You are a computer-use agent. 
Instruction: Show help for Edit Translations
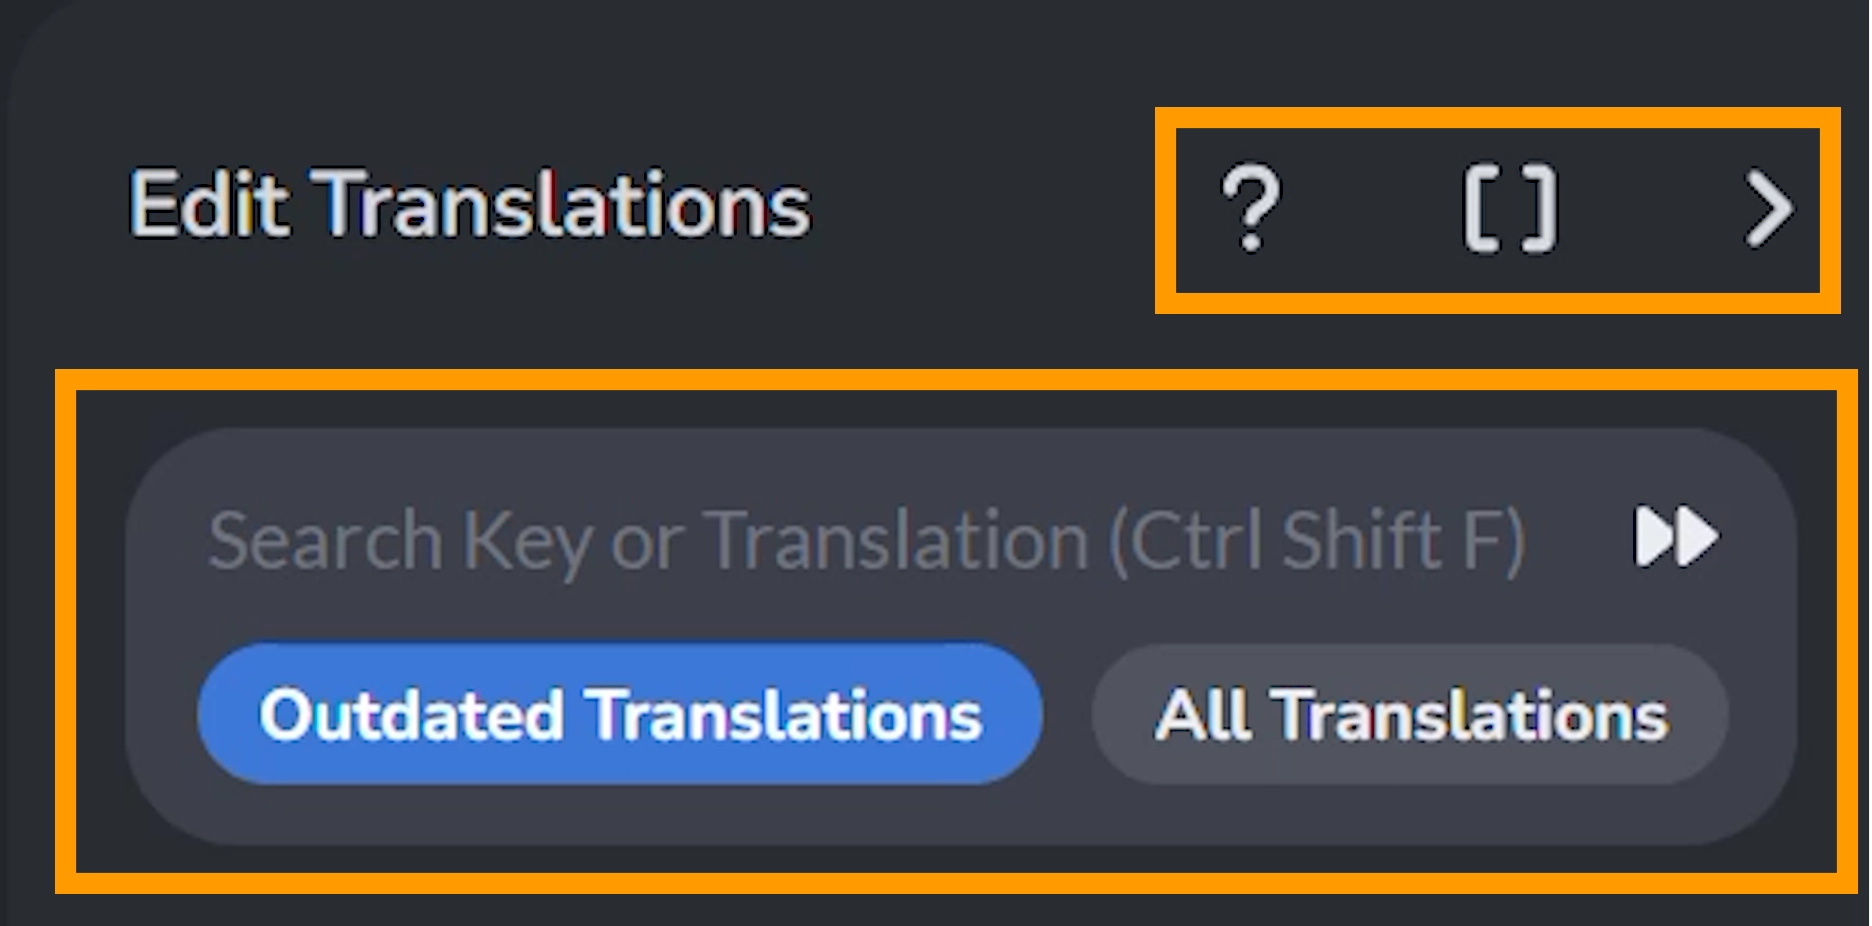1250,208
